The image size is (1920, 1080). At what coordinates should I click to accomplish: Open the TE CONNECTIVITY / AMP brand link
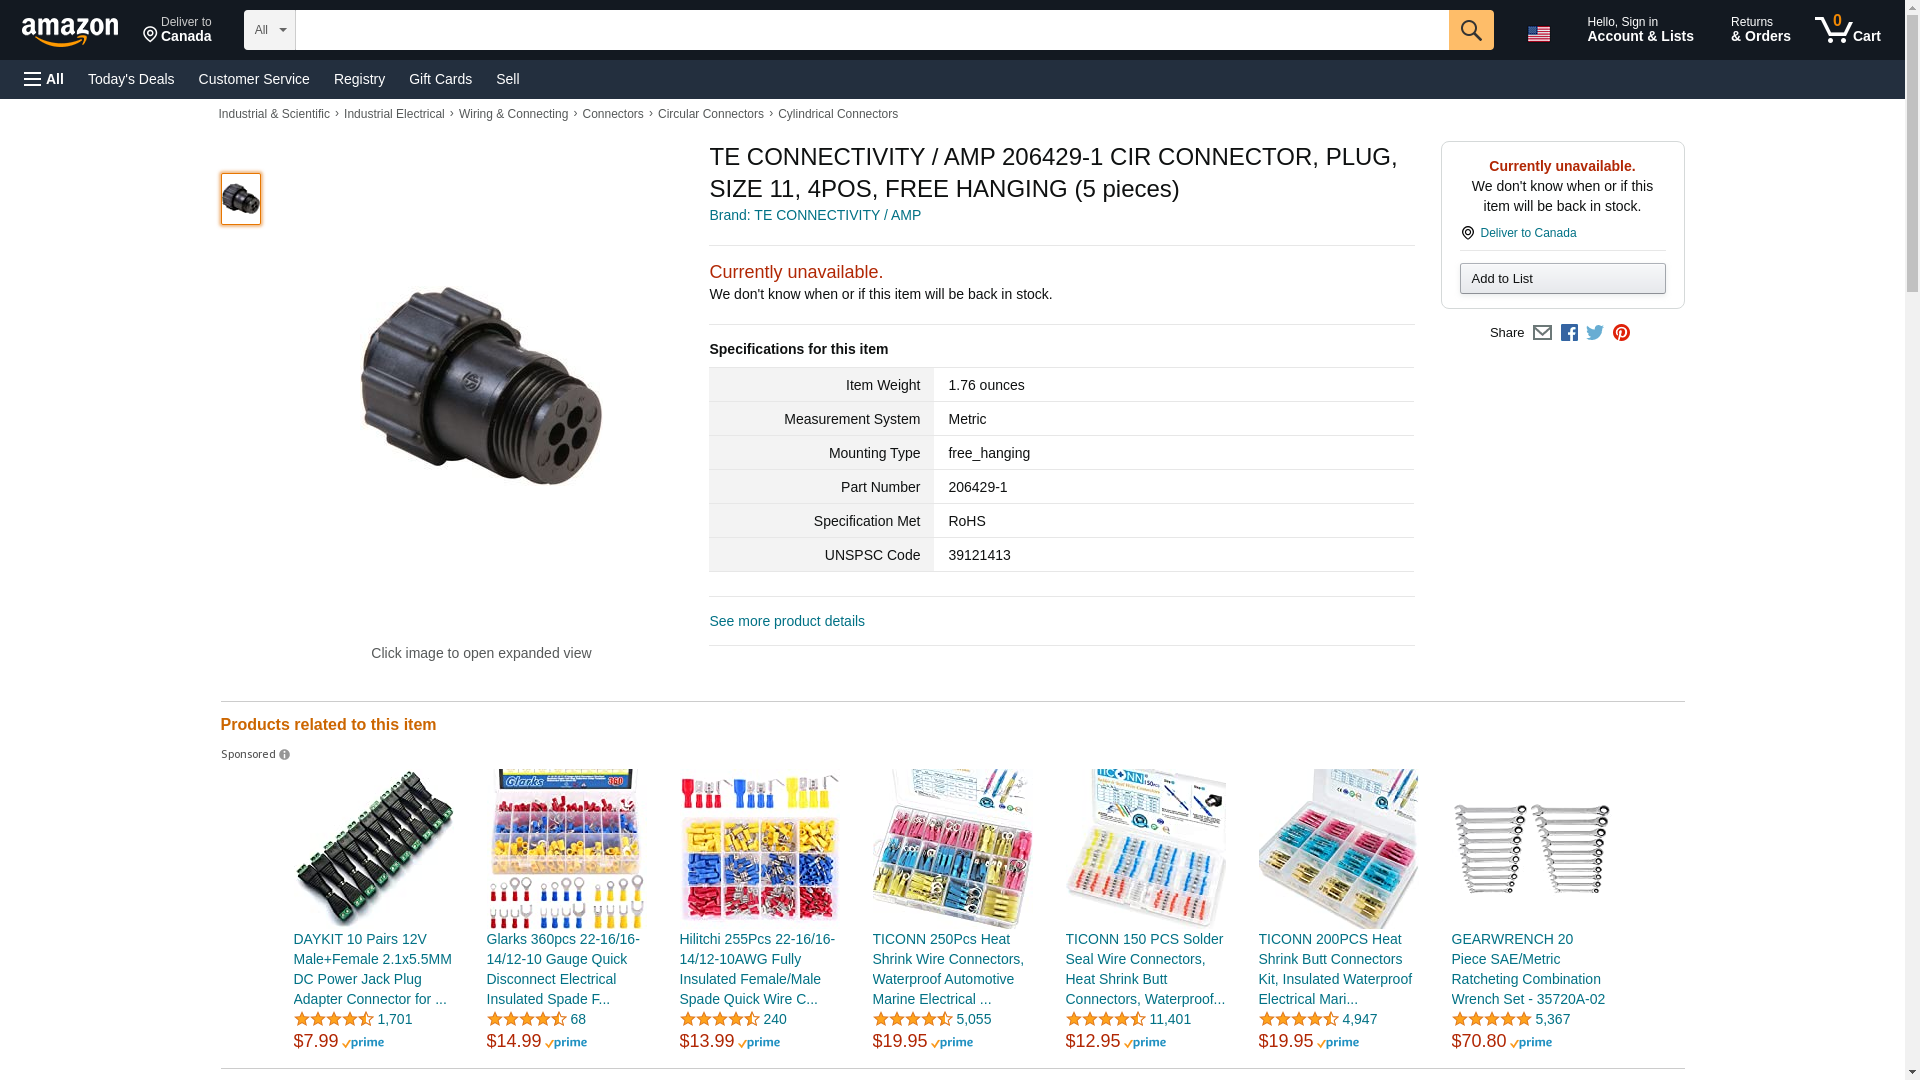(x=815, y=215)
